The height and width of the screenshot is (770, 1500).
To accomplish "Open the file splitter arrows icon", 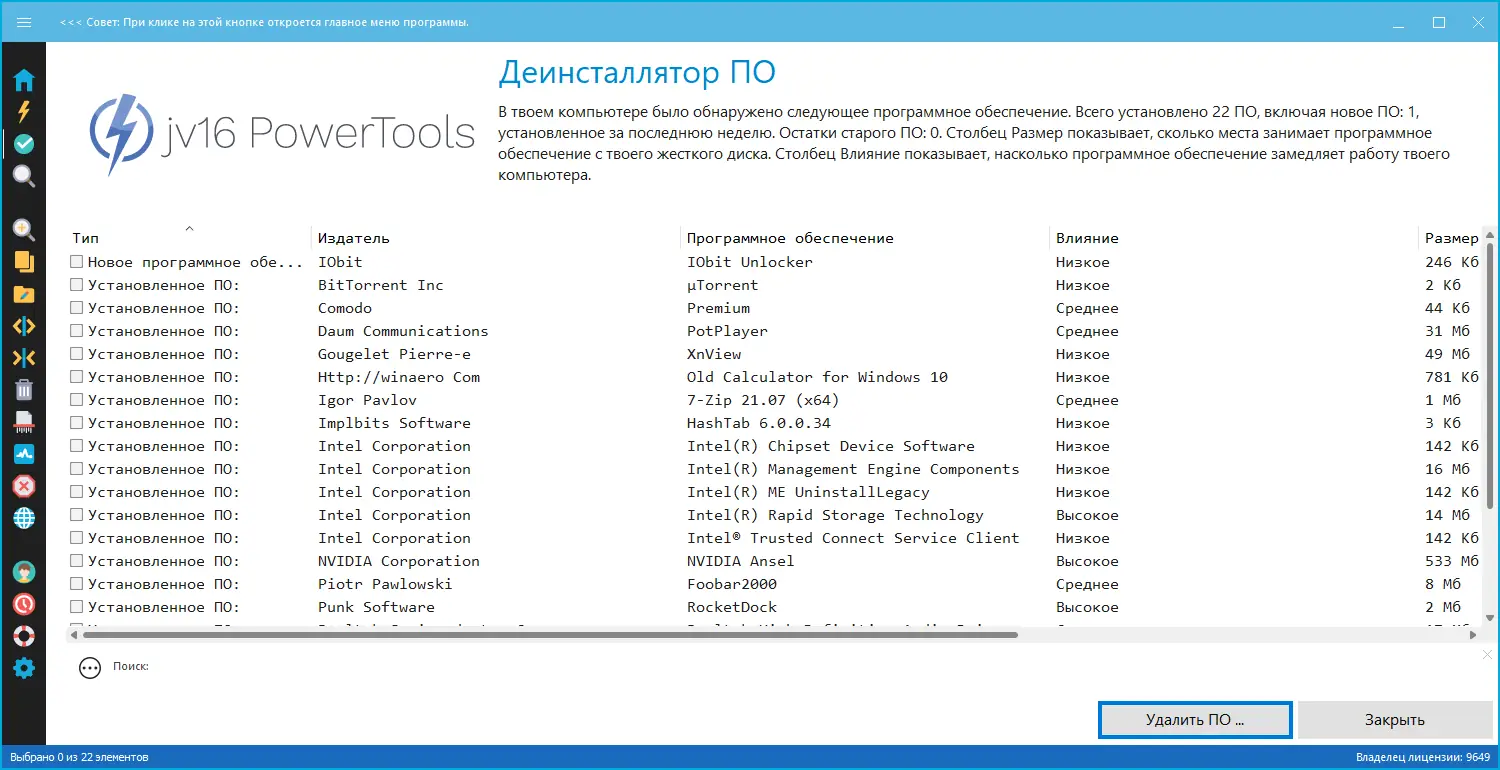I will click(24, 326).
